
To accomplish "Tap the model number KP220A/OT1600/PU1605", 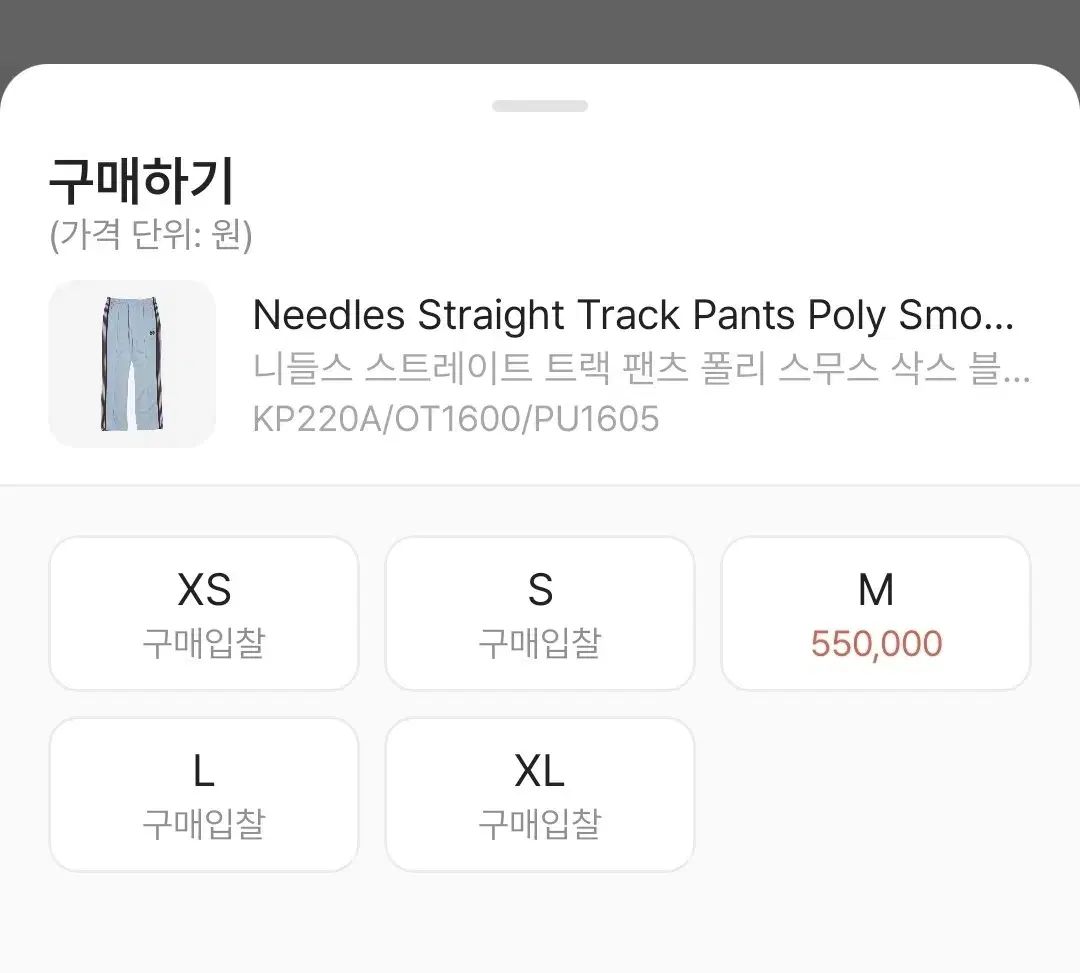I will coord(456,418).
